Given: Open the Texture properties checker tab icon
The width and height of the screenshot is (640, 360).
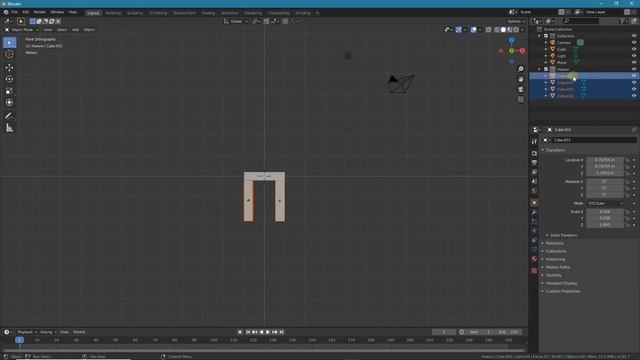Looking at the screenshot, I should [x=534, y=271].
